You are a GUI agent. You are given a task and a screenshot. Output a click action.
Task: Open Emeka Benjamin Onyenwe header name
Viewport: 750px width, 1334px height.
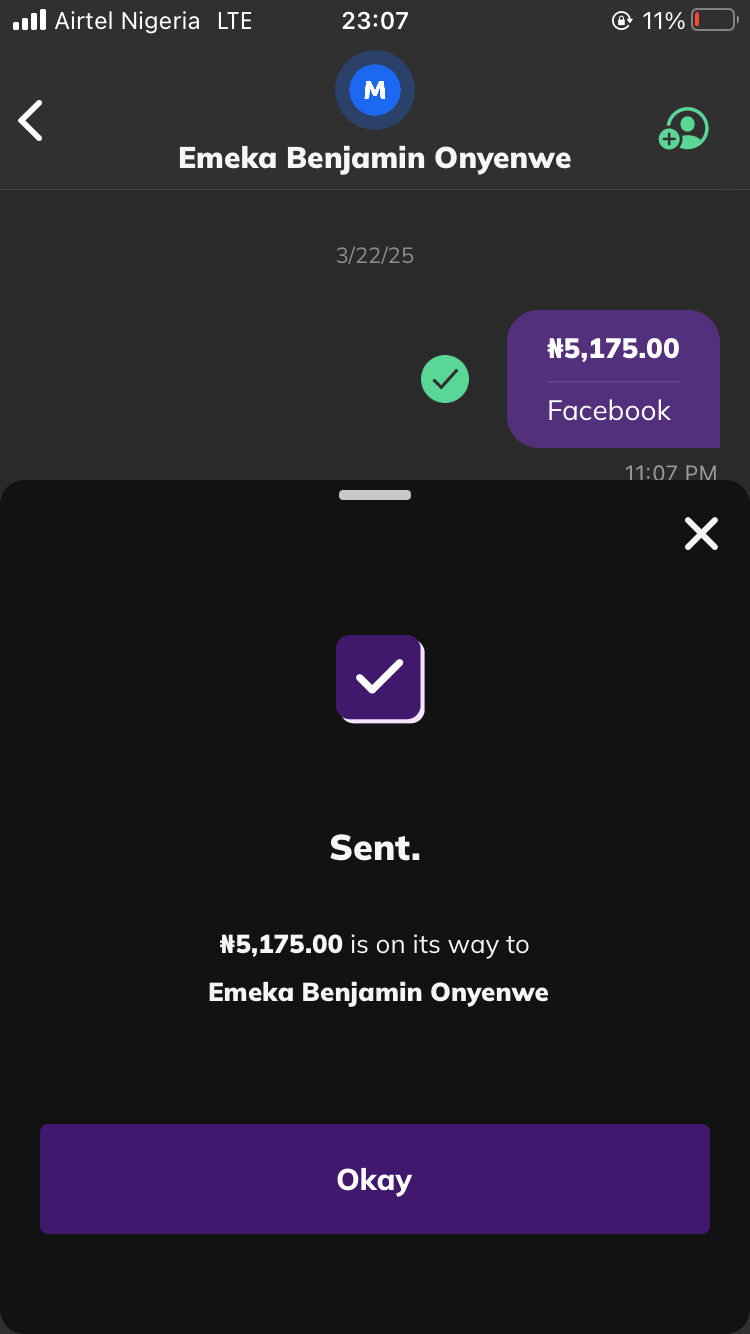375,158
